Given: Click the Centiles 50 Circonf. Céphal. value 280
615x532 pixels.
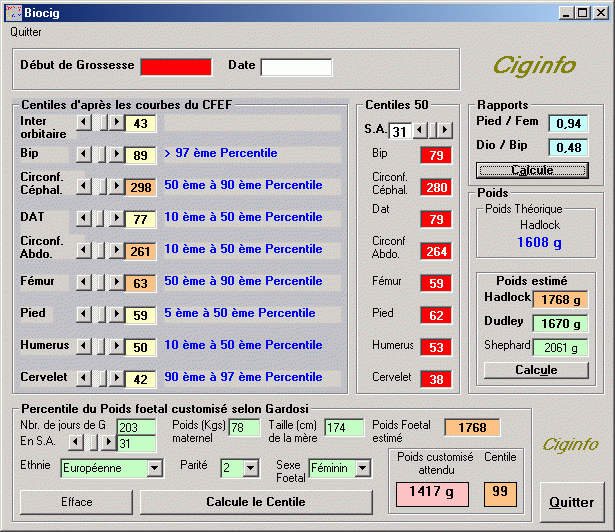Looking at the screenshot, I should [x=436, y=188].
